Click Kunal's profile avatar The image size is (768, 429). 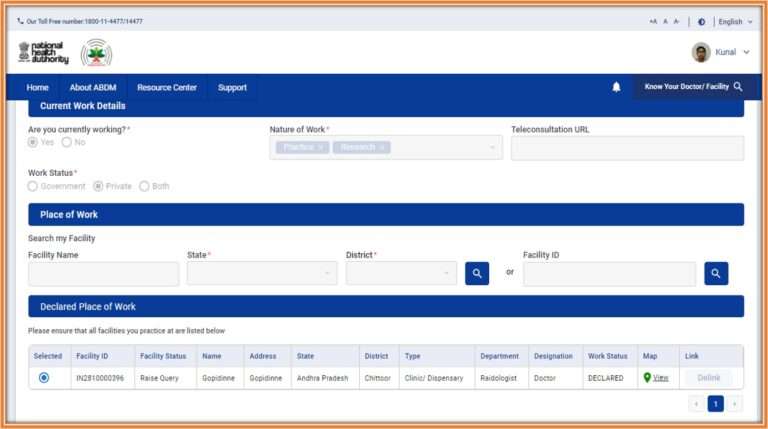pos(701,52)
